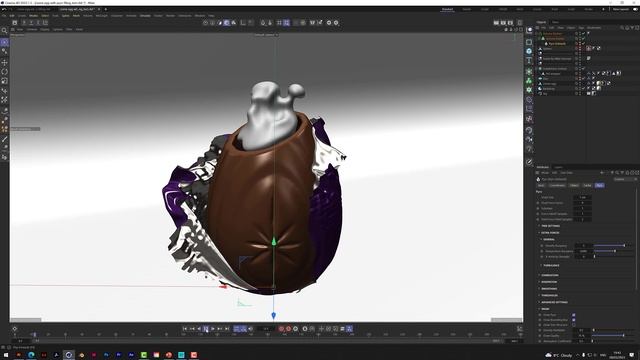640x360 pixels.
Task: Open the Simulate menu
Action: pos(145,16)
